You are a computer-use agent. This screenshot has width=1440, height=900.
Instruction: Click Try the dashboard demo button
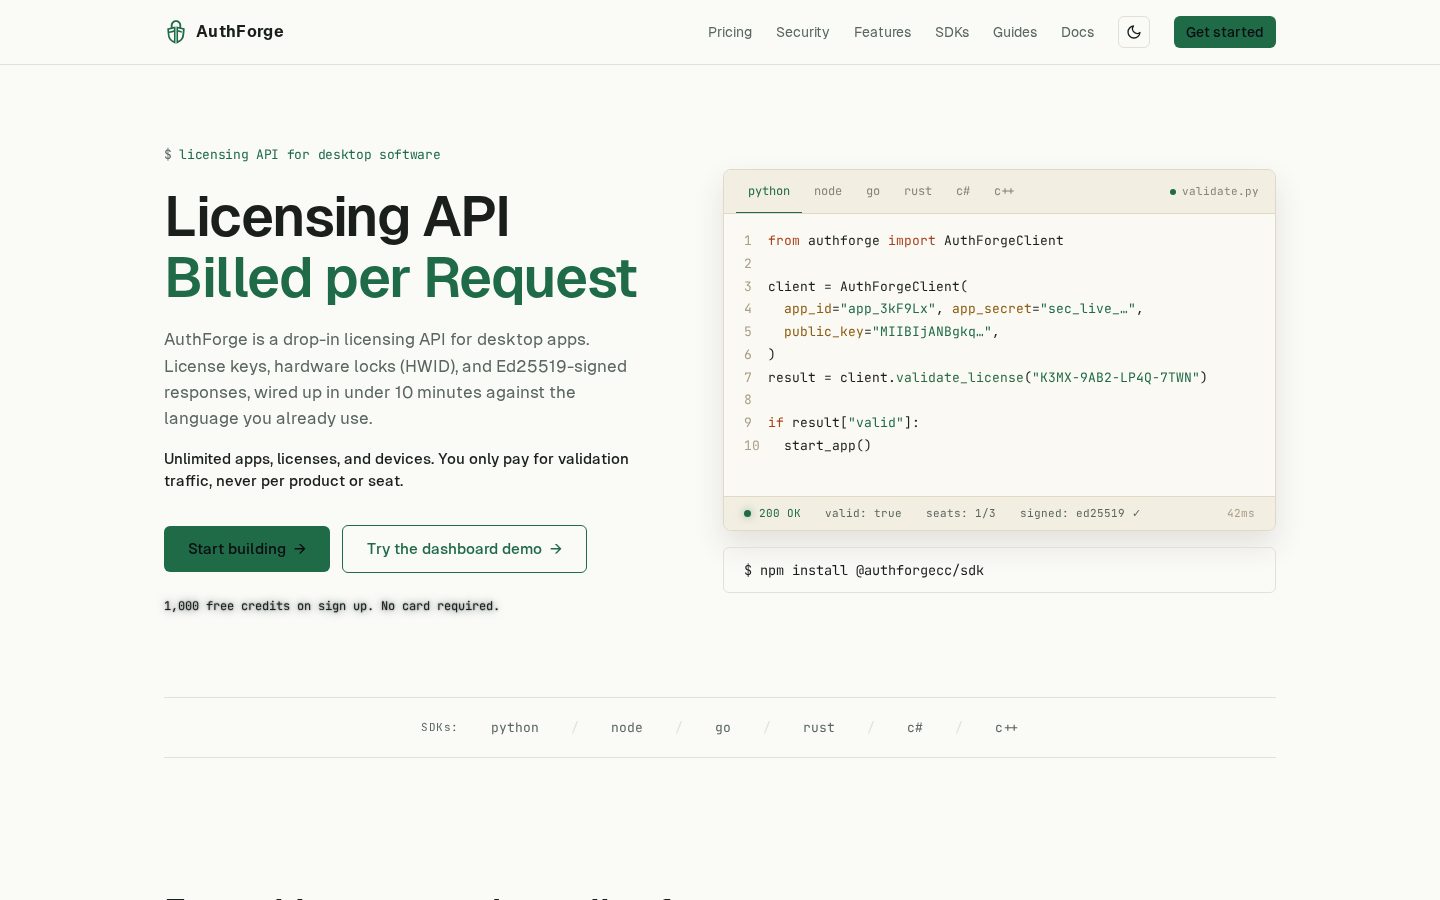pos(464,549)
